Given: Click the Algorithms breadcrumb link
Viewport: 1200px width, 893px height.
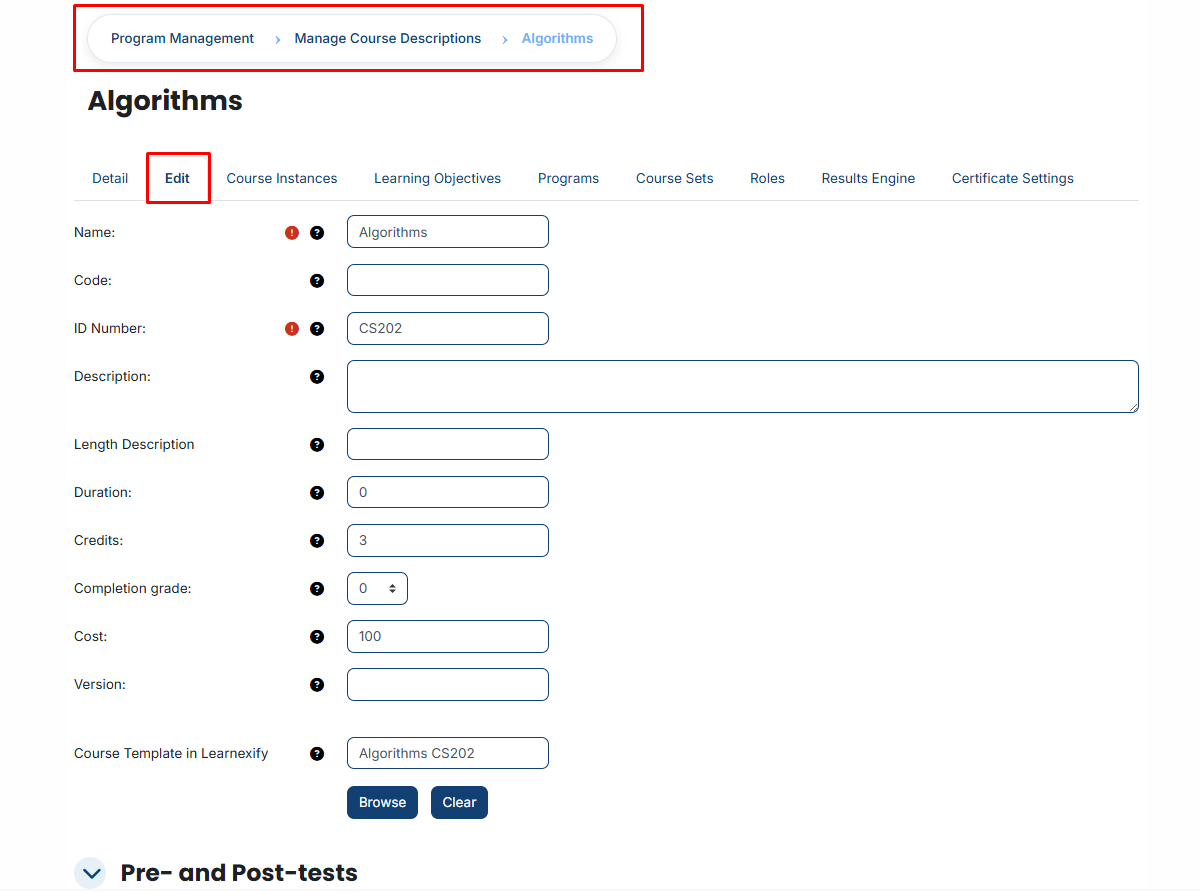Looking at the screenshot, I should (x=557, y=39).
